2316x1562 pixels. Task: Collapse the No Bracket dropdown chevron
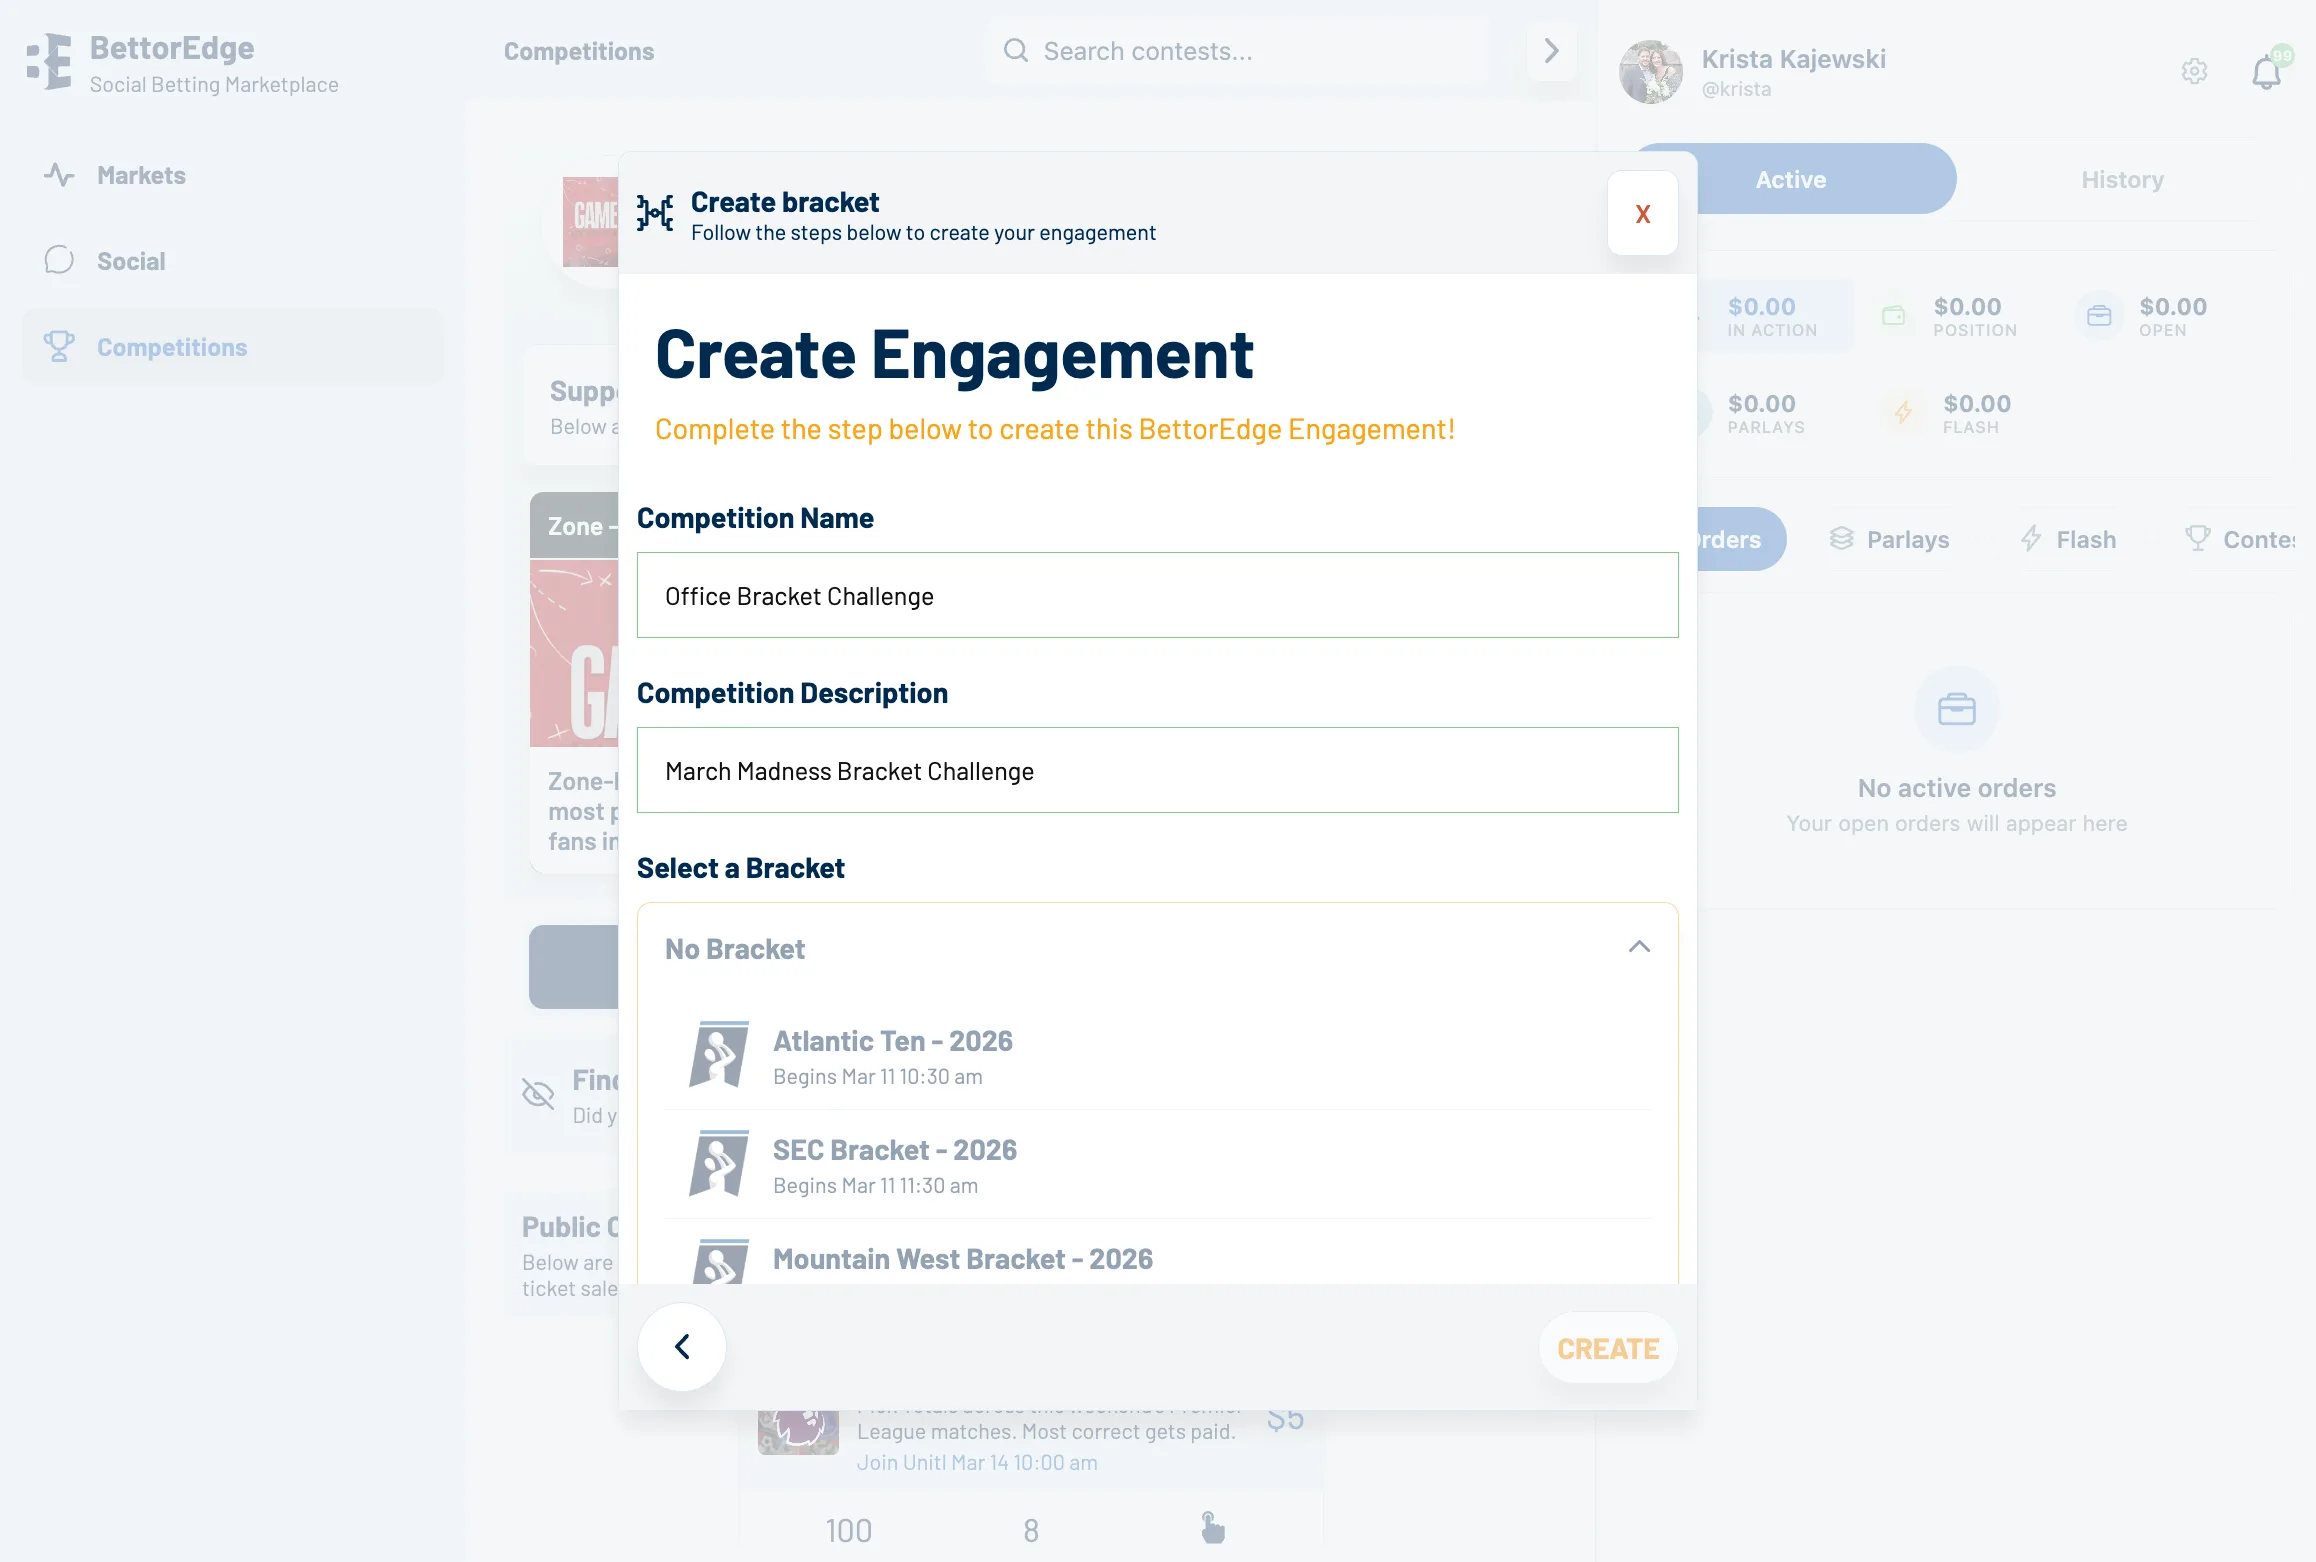1639,946
